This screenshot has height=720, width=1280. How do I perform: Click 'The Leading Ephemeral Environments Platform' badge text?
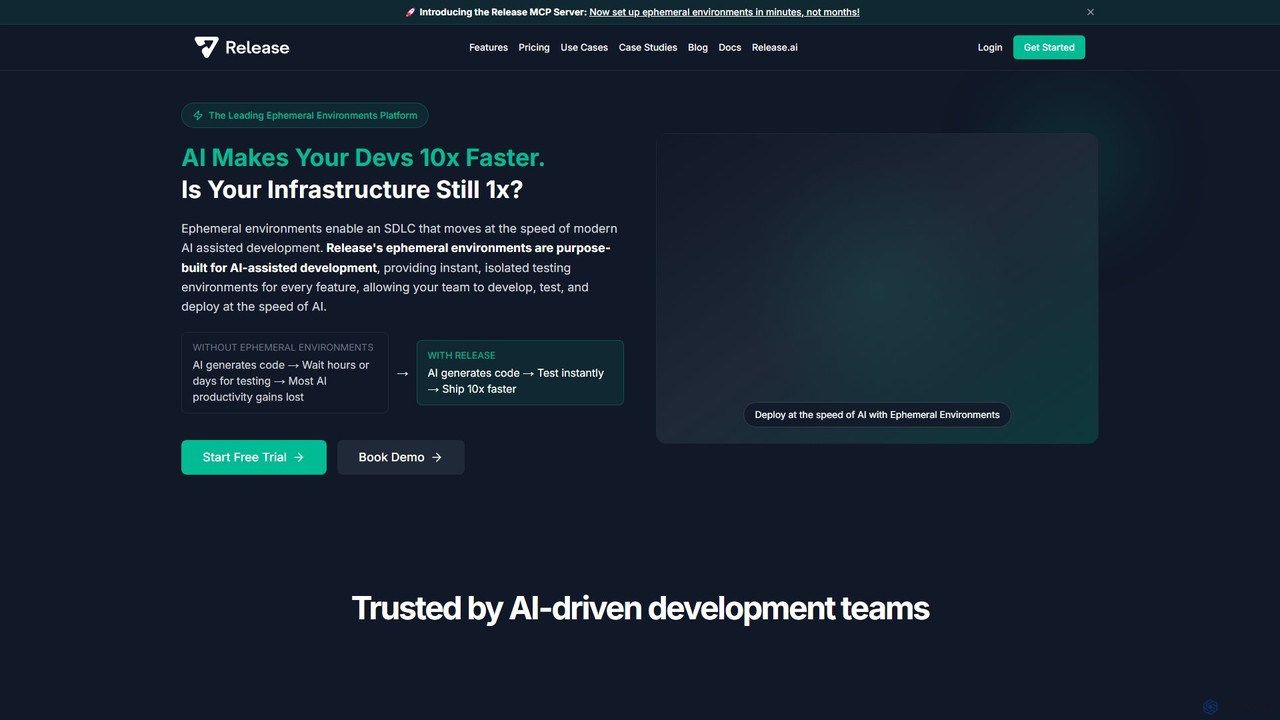313,115
